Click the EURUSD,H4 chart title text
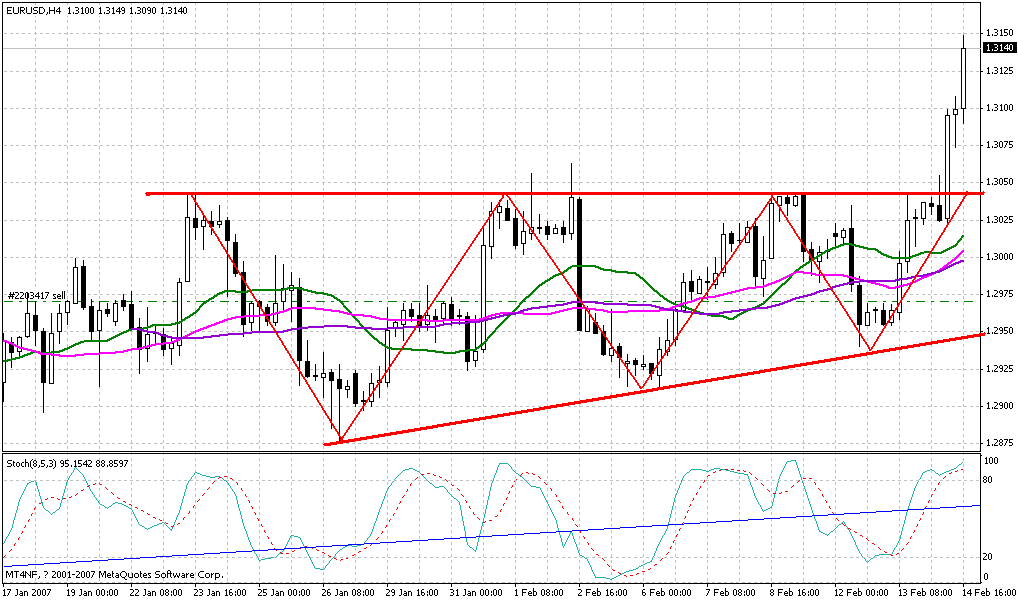Screen dimensions: 1018x600 pos(32,11)
